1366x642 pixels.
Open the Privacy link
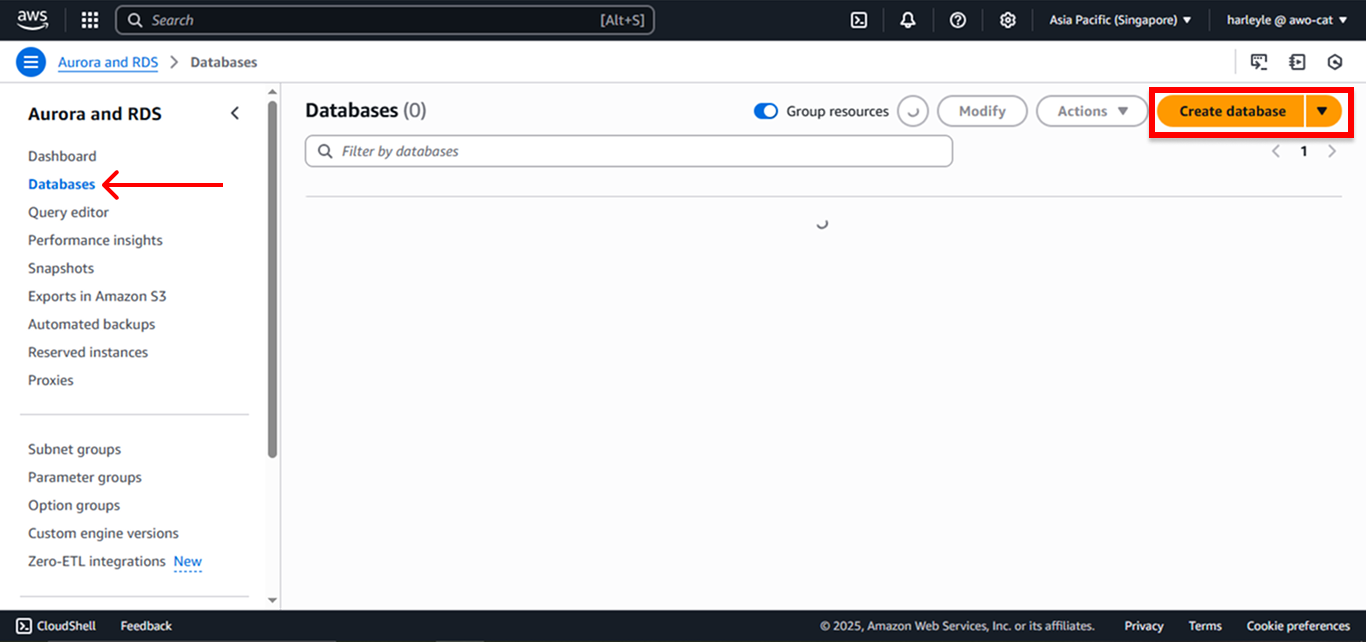[1144, 626]
